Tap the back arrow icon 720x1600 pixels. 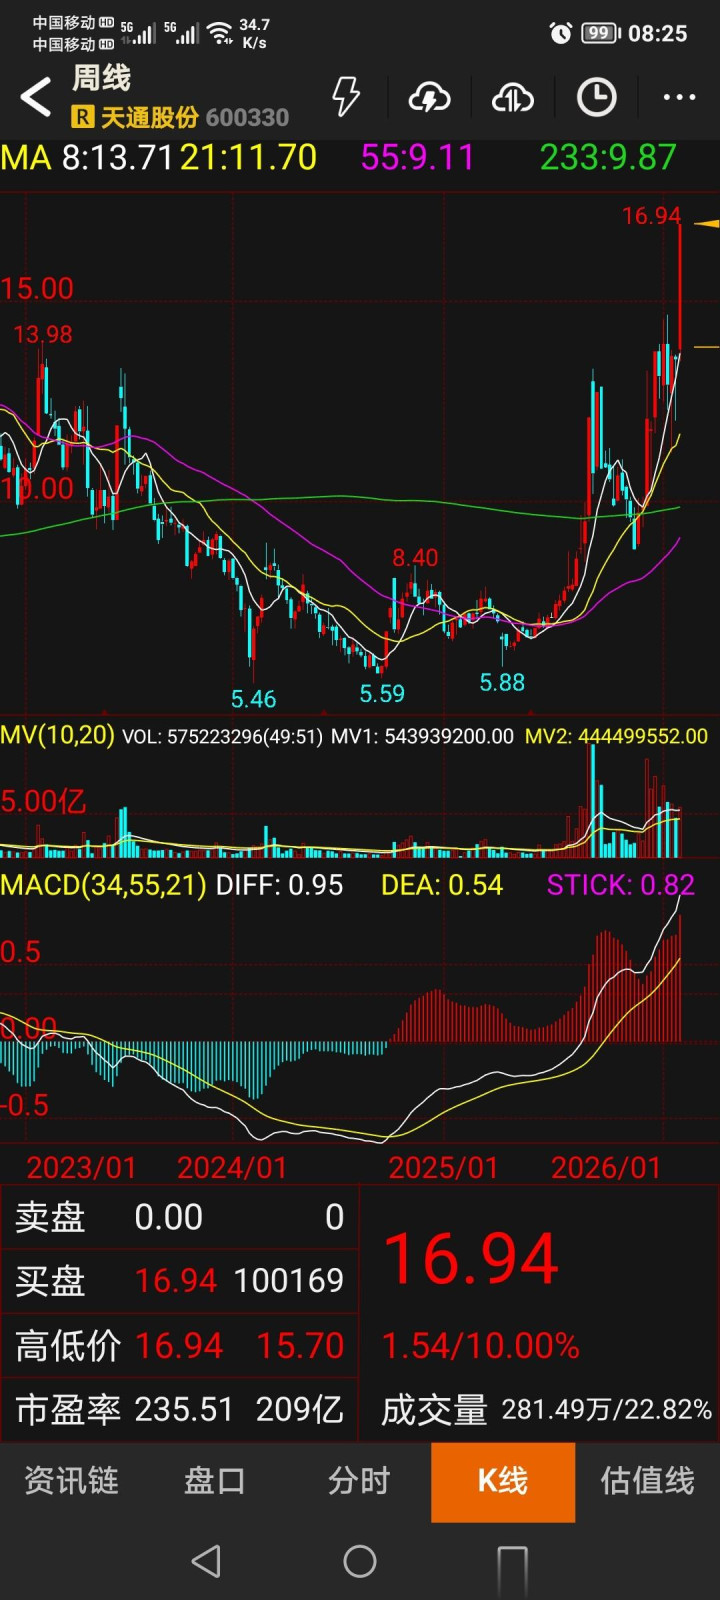[36, 98]
